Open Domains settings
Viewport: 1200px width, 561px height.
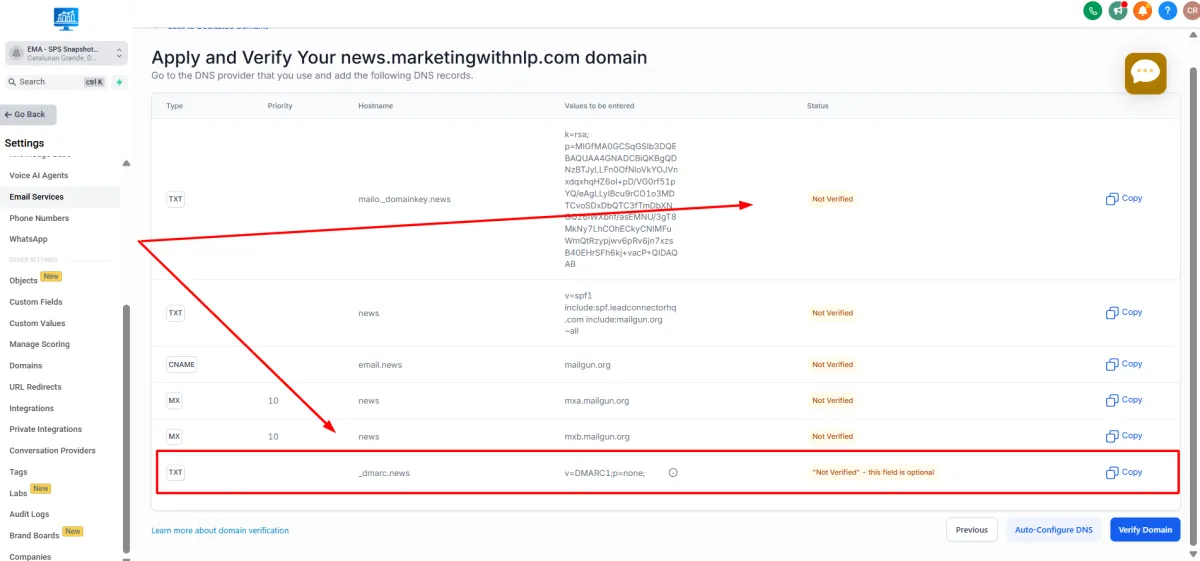[x=26, y=366]
